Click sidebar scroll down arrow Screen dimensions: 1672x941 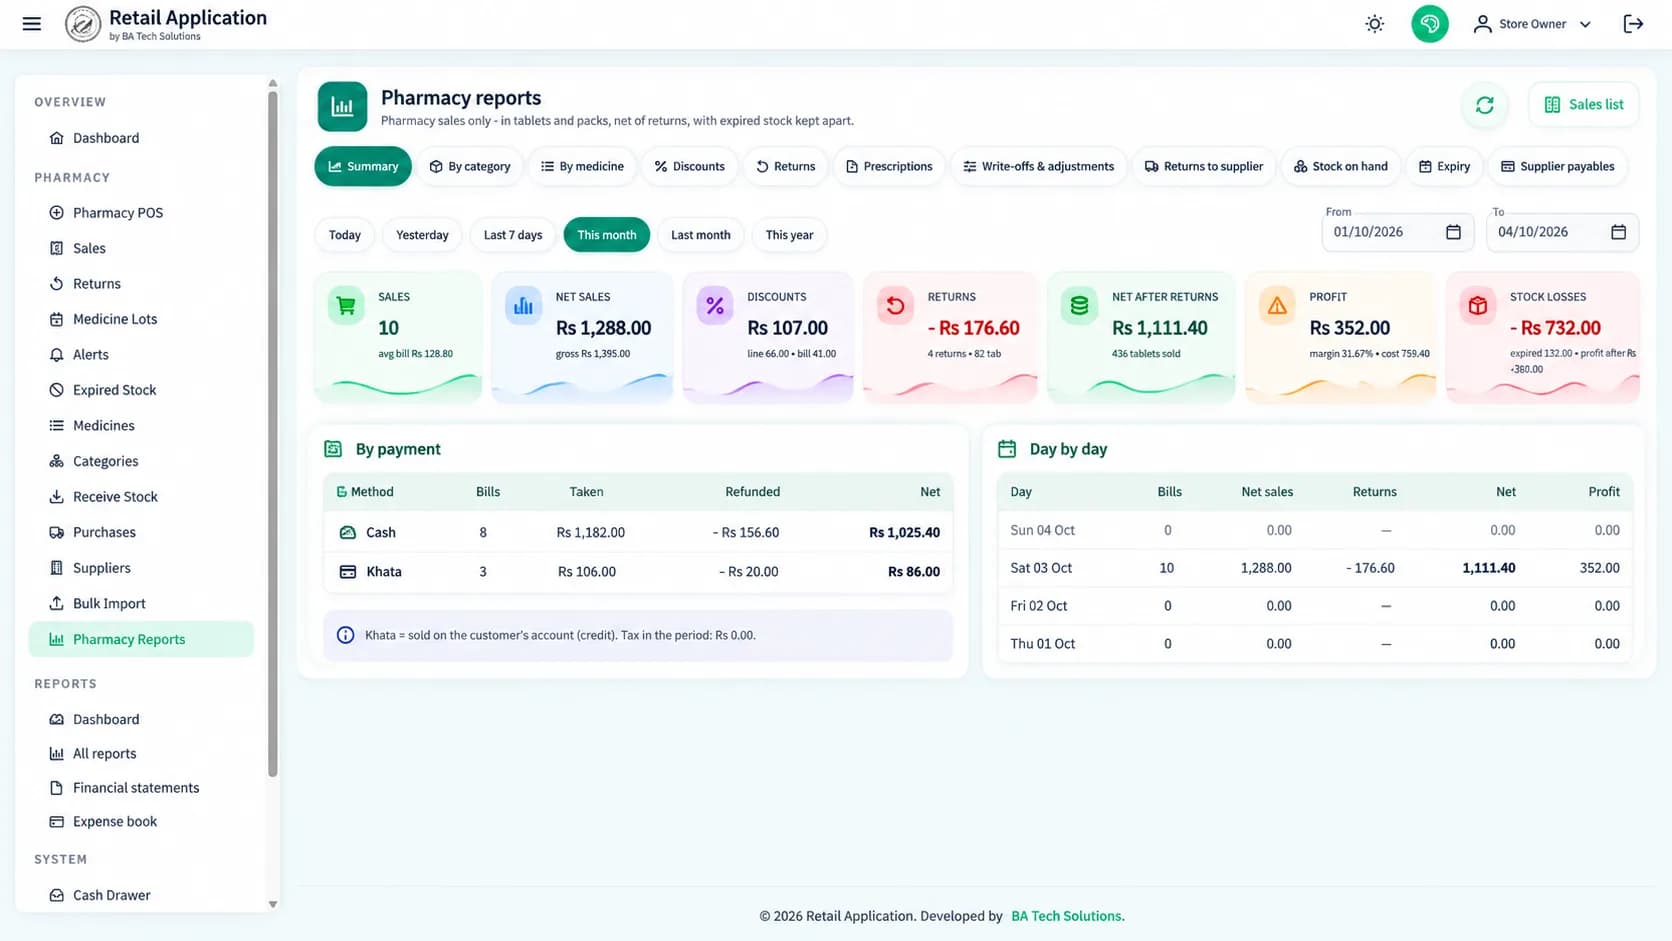coord(273,904)
